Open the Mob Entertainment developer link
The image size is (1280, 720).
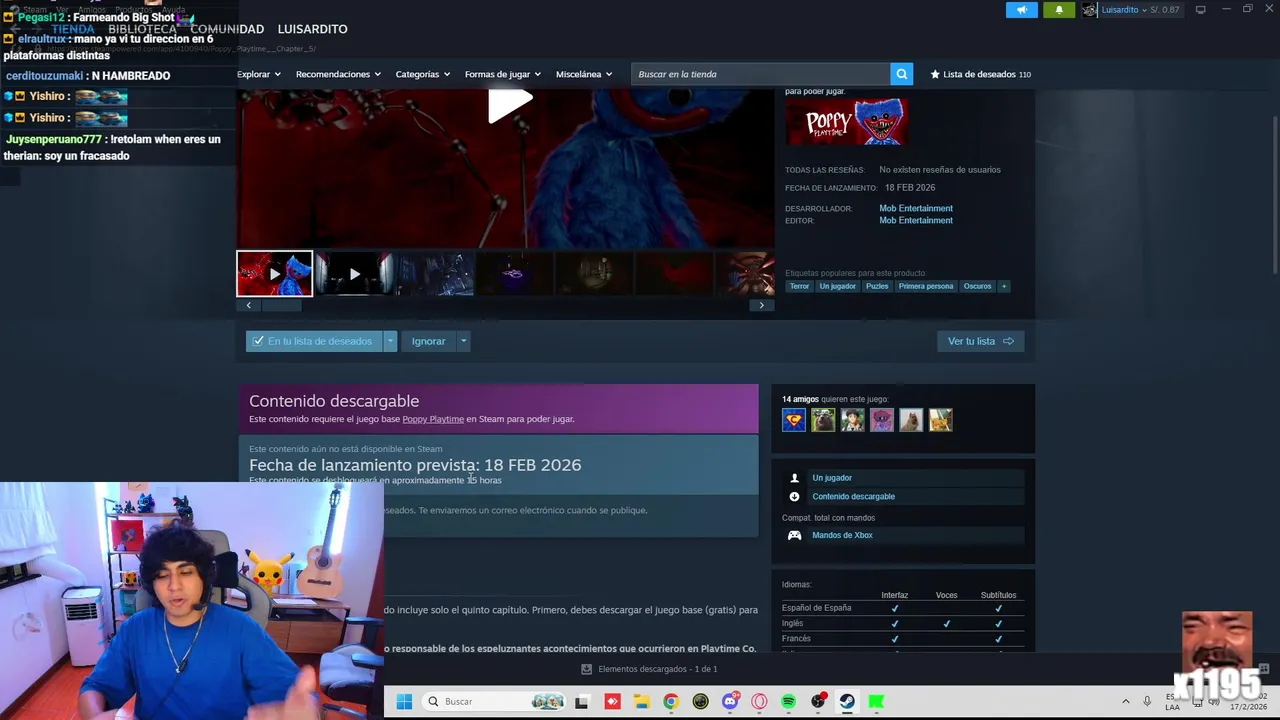point(916,208)
